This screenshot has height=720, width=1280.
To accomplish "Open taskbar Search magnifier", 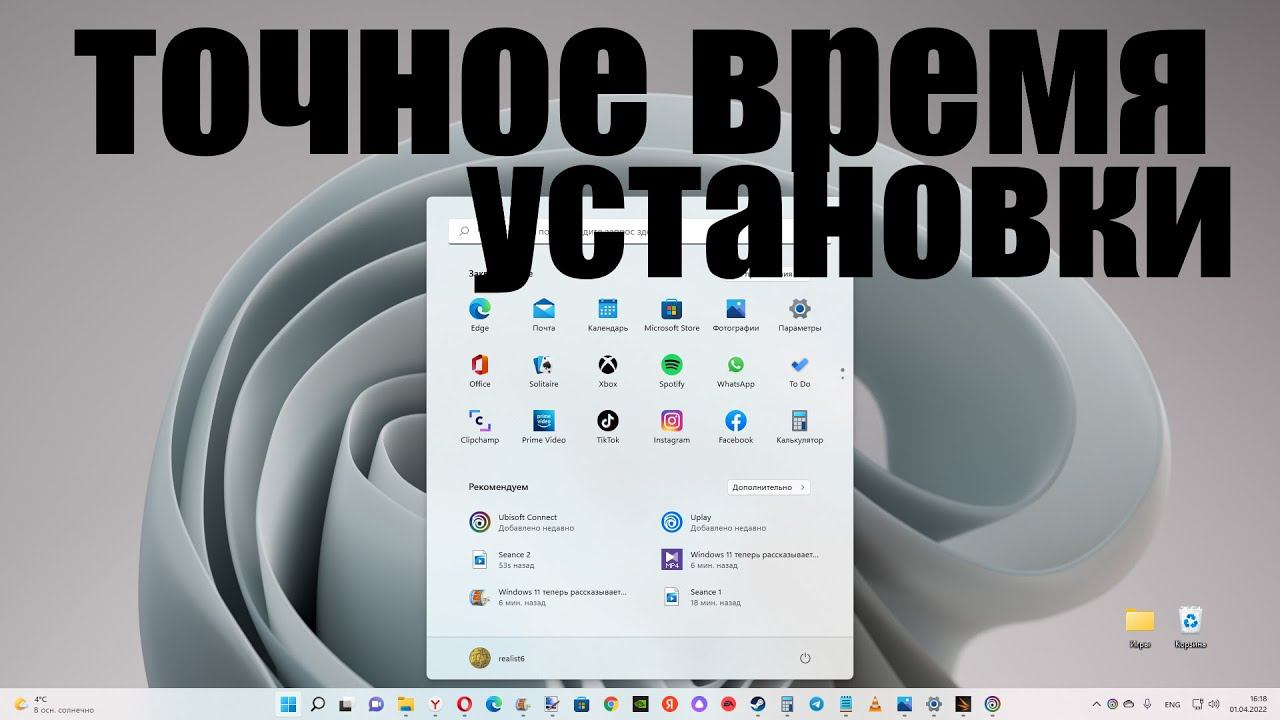I will coord(318,704).
